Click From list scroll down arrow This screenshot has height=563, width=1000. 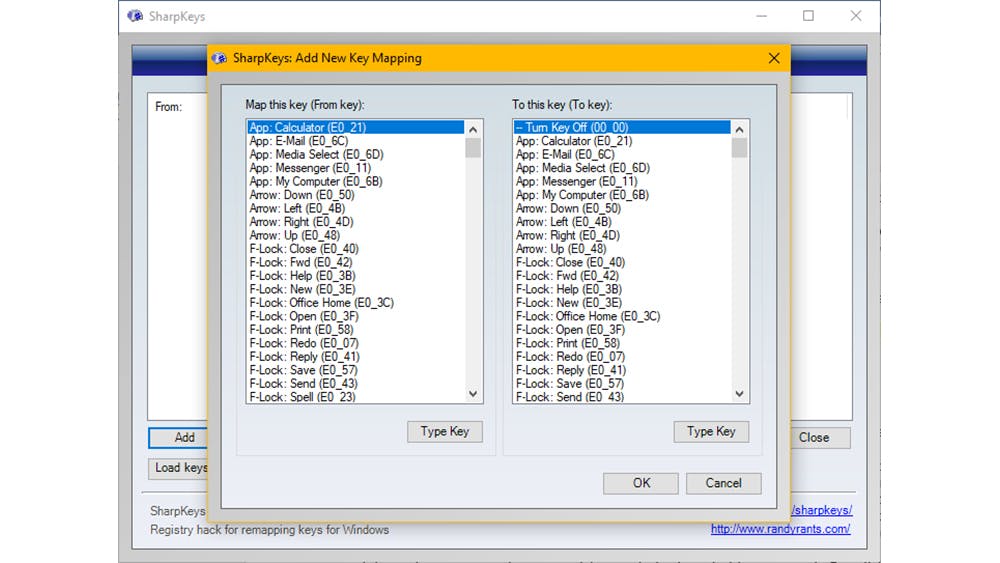pos(473,394)
